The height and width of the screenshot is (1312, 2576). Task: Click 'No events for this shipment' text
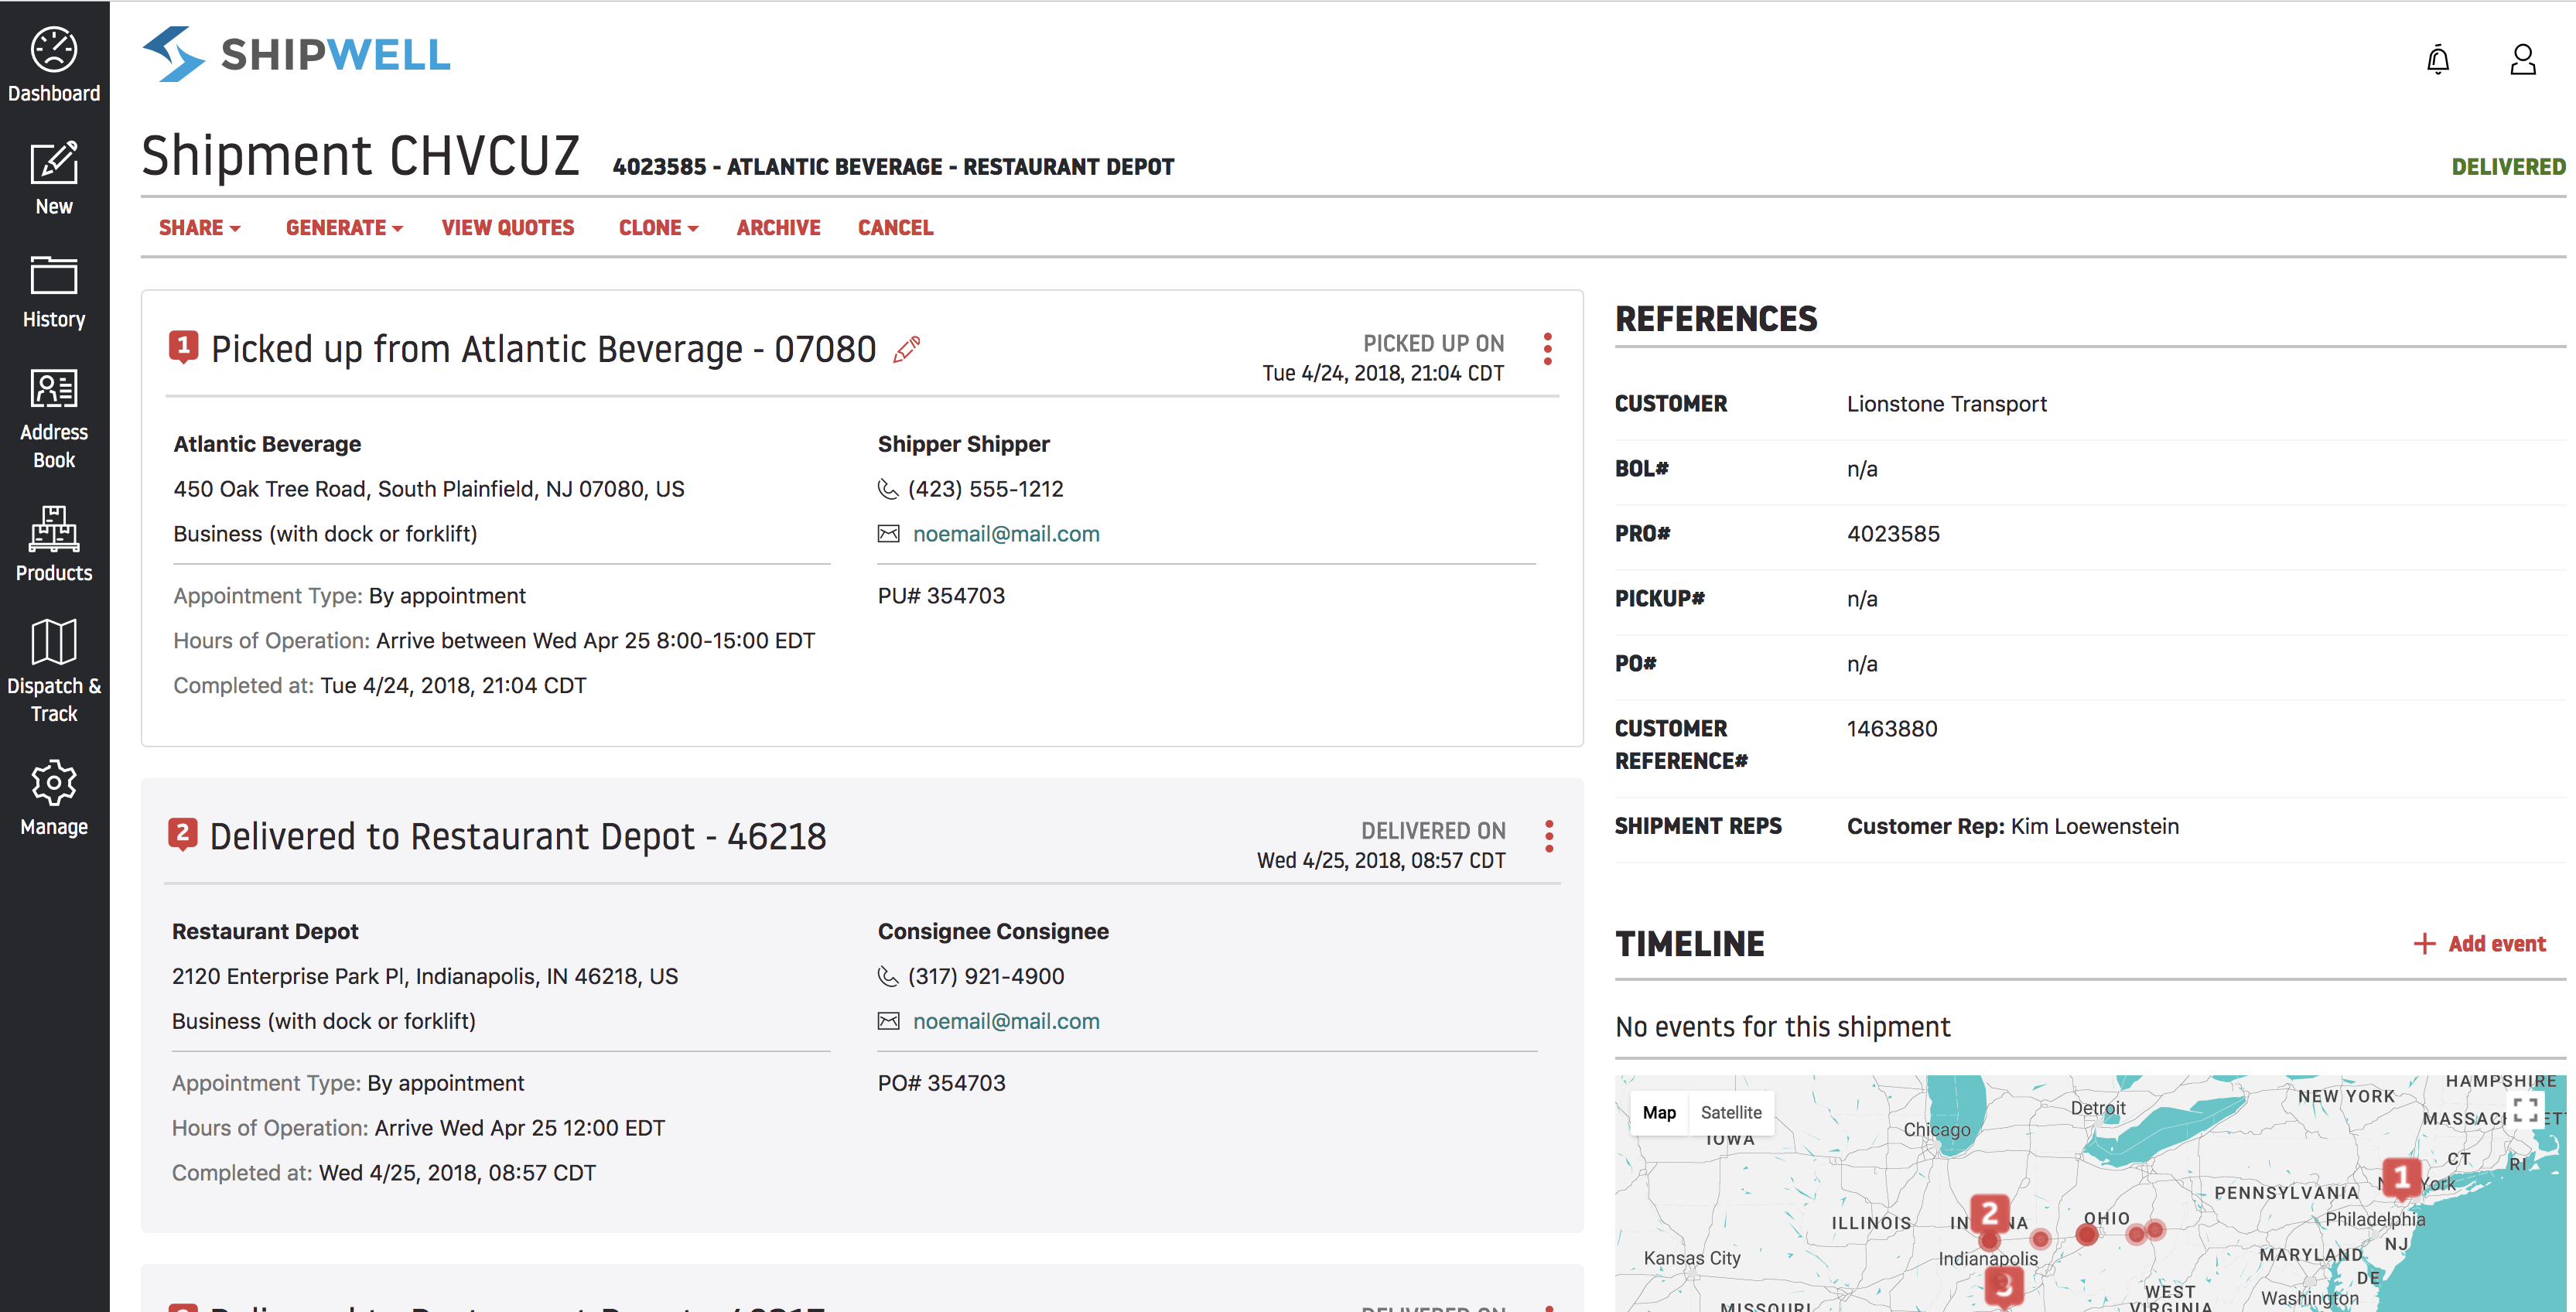point(1782,1027)
